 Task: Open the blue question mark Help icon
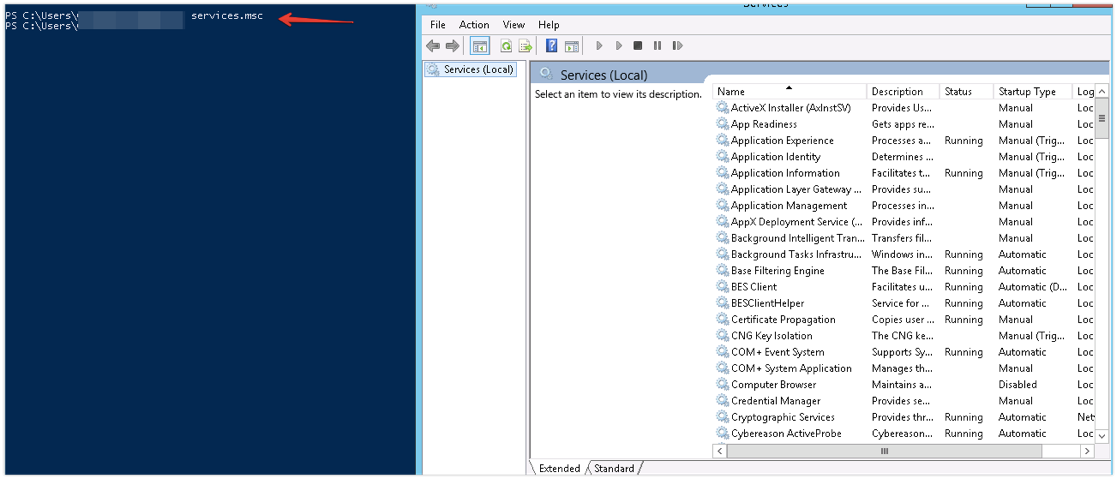click(x=552, y=46)
